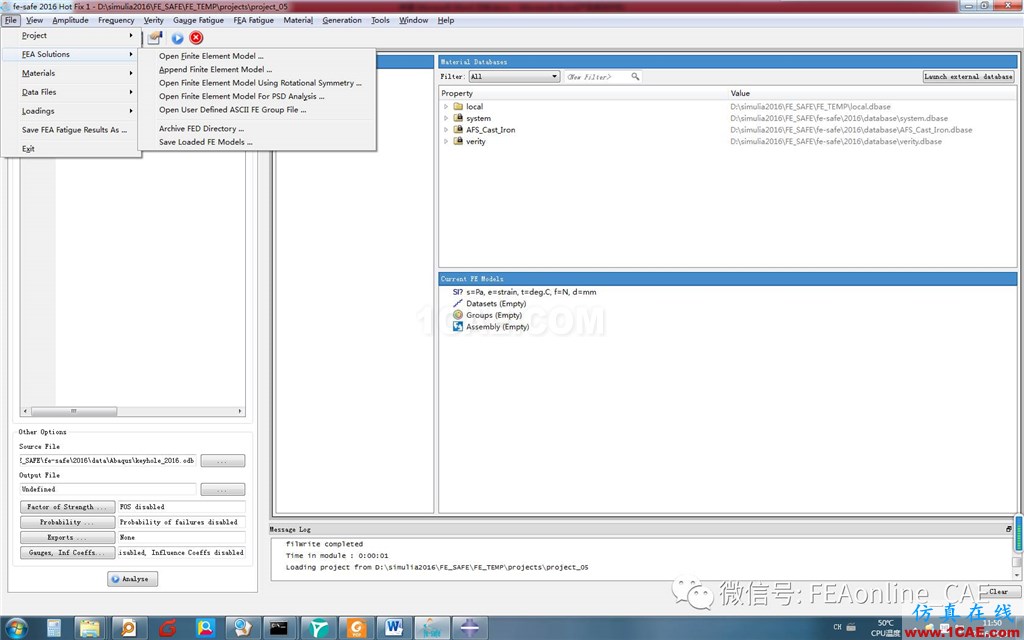Click the Analyse button
The width and height of the screenshot is (1024, 640).
133,579
